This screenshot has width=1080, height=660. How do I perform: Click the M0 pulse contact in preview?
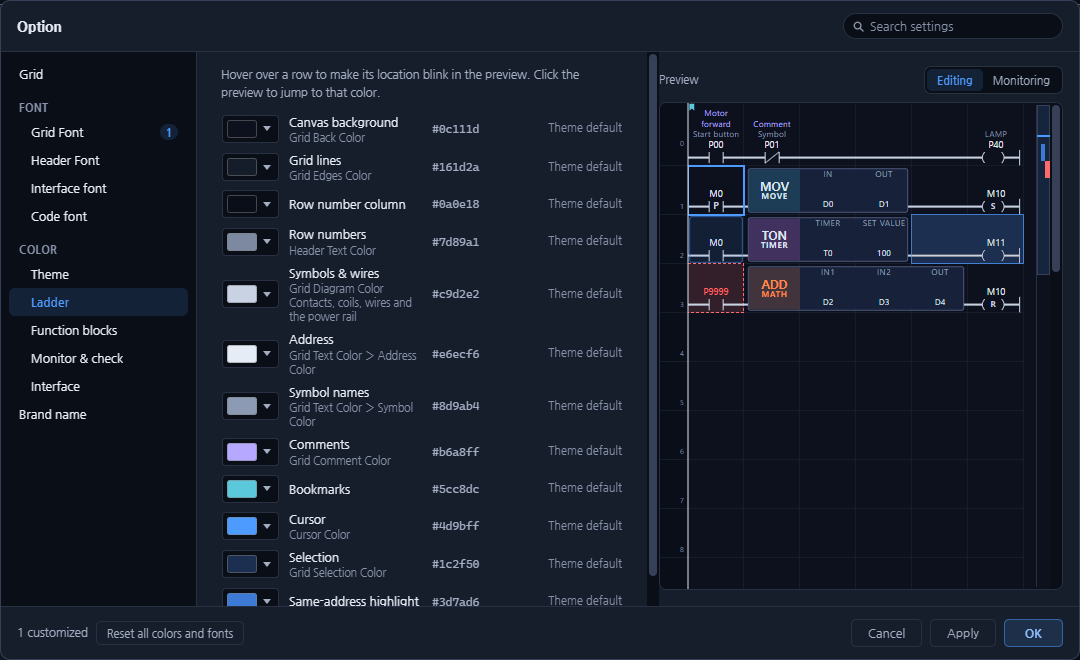pos(716,190)
